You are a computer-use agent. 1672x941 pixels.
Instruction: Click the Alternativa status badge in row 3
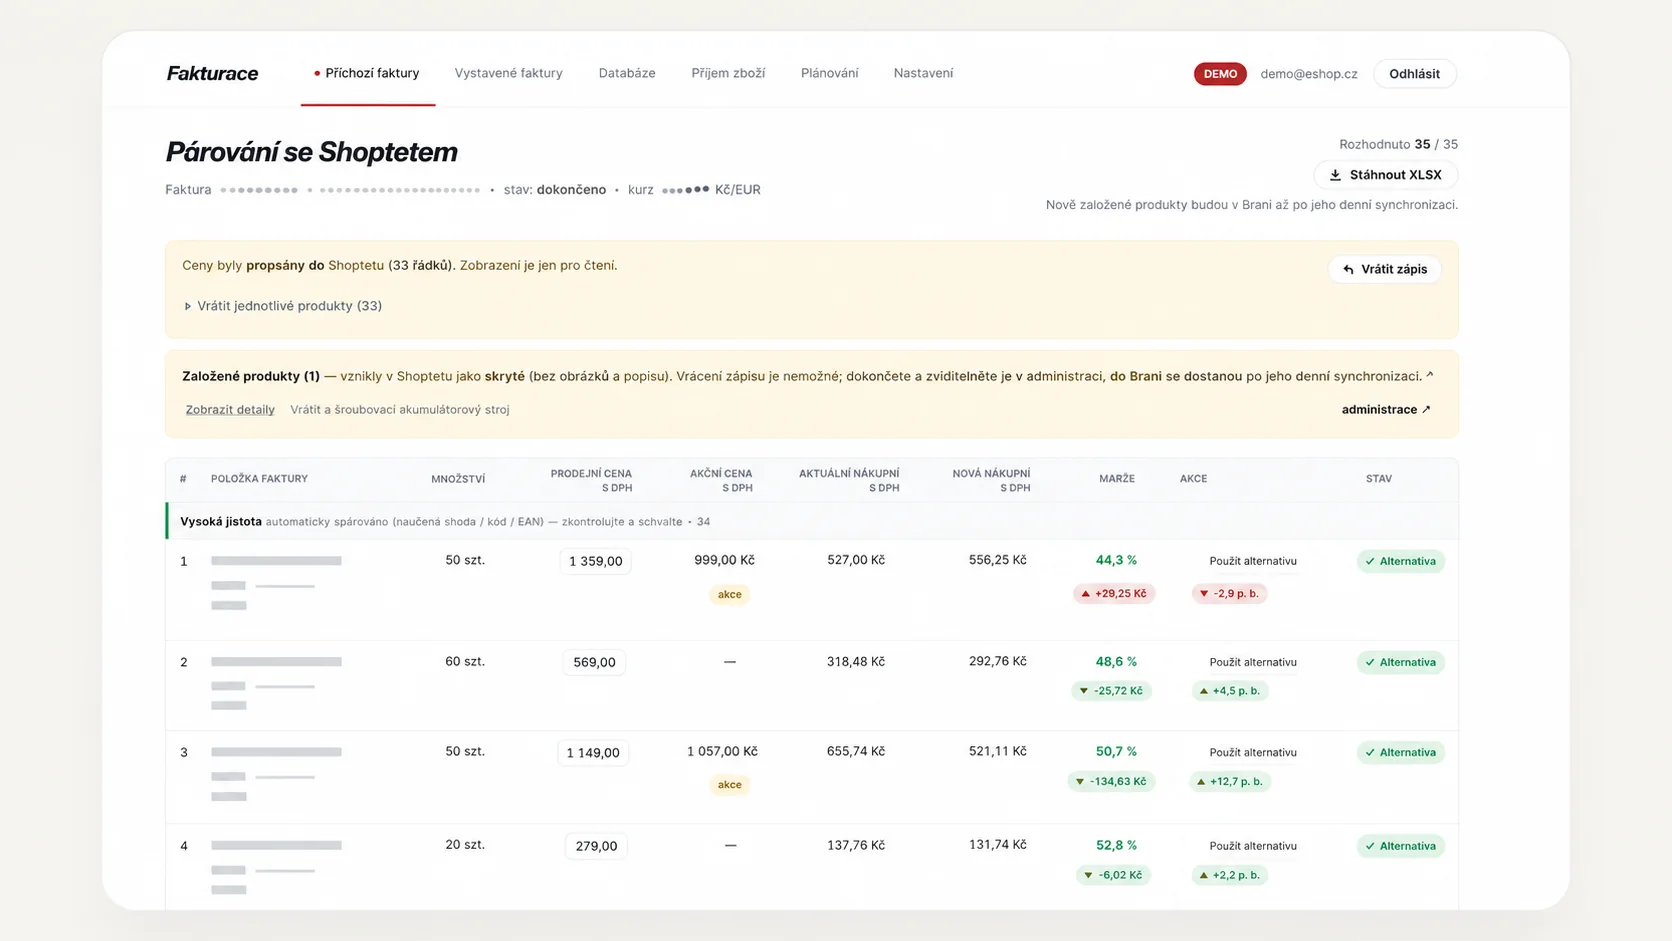1401,752
